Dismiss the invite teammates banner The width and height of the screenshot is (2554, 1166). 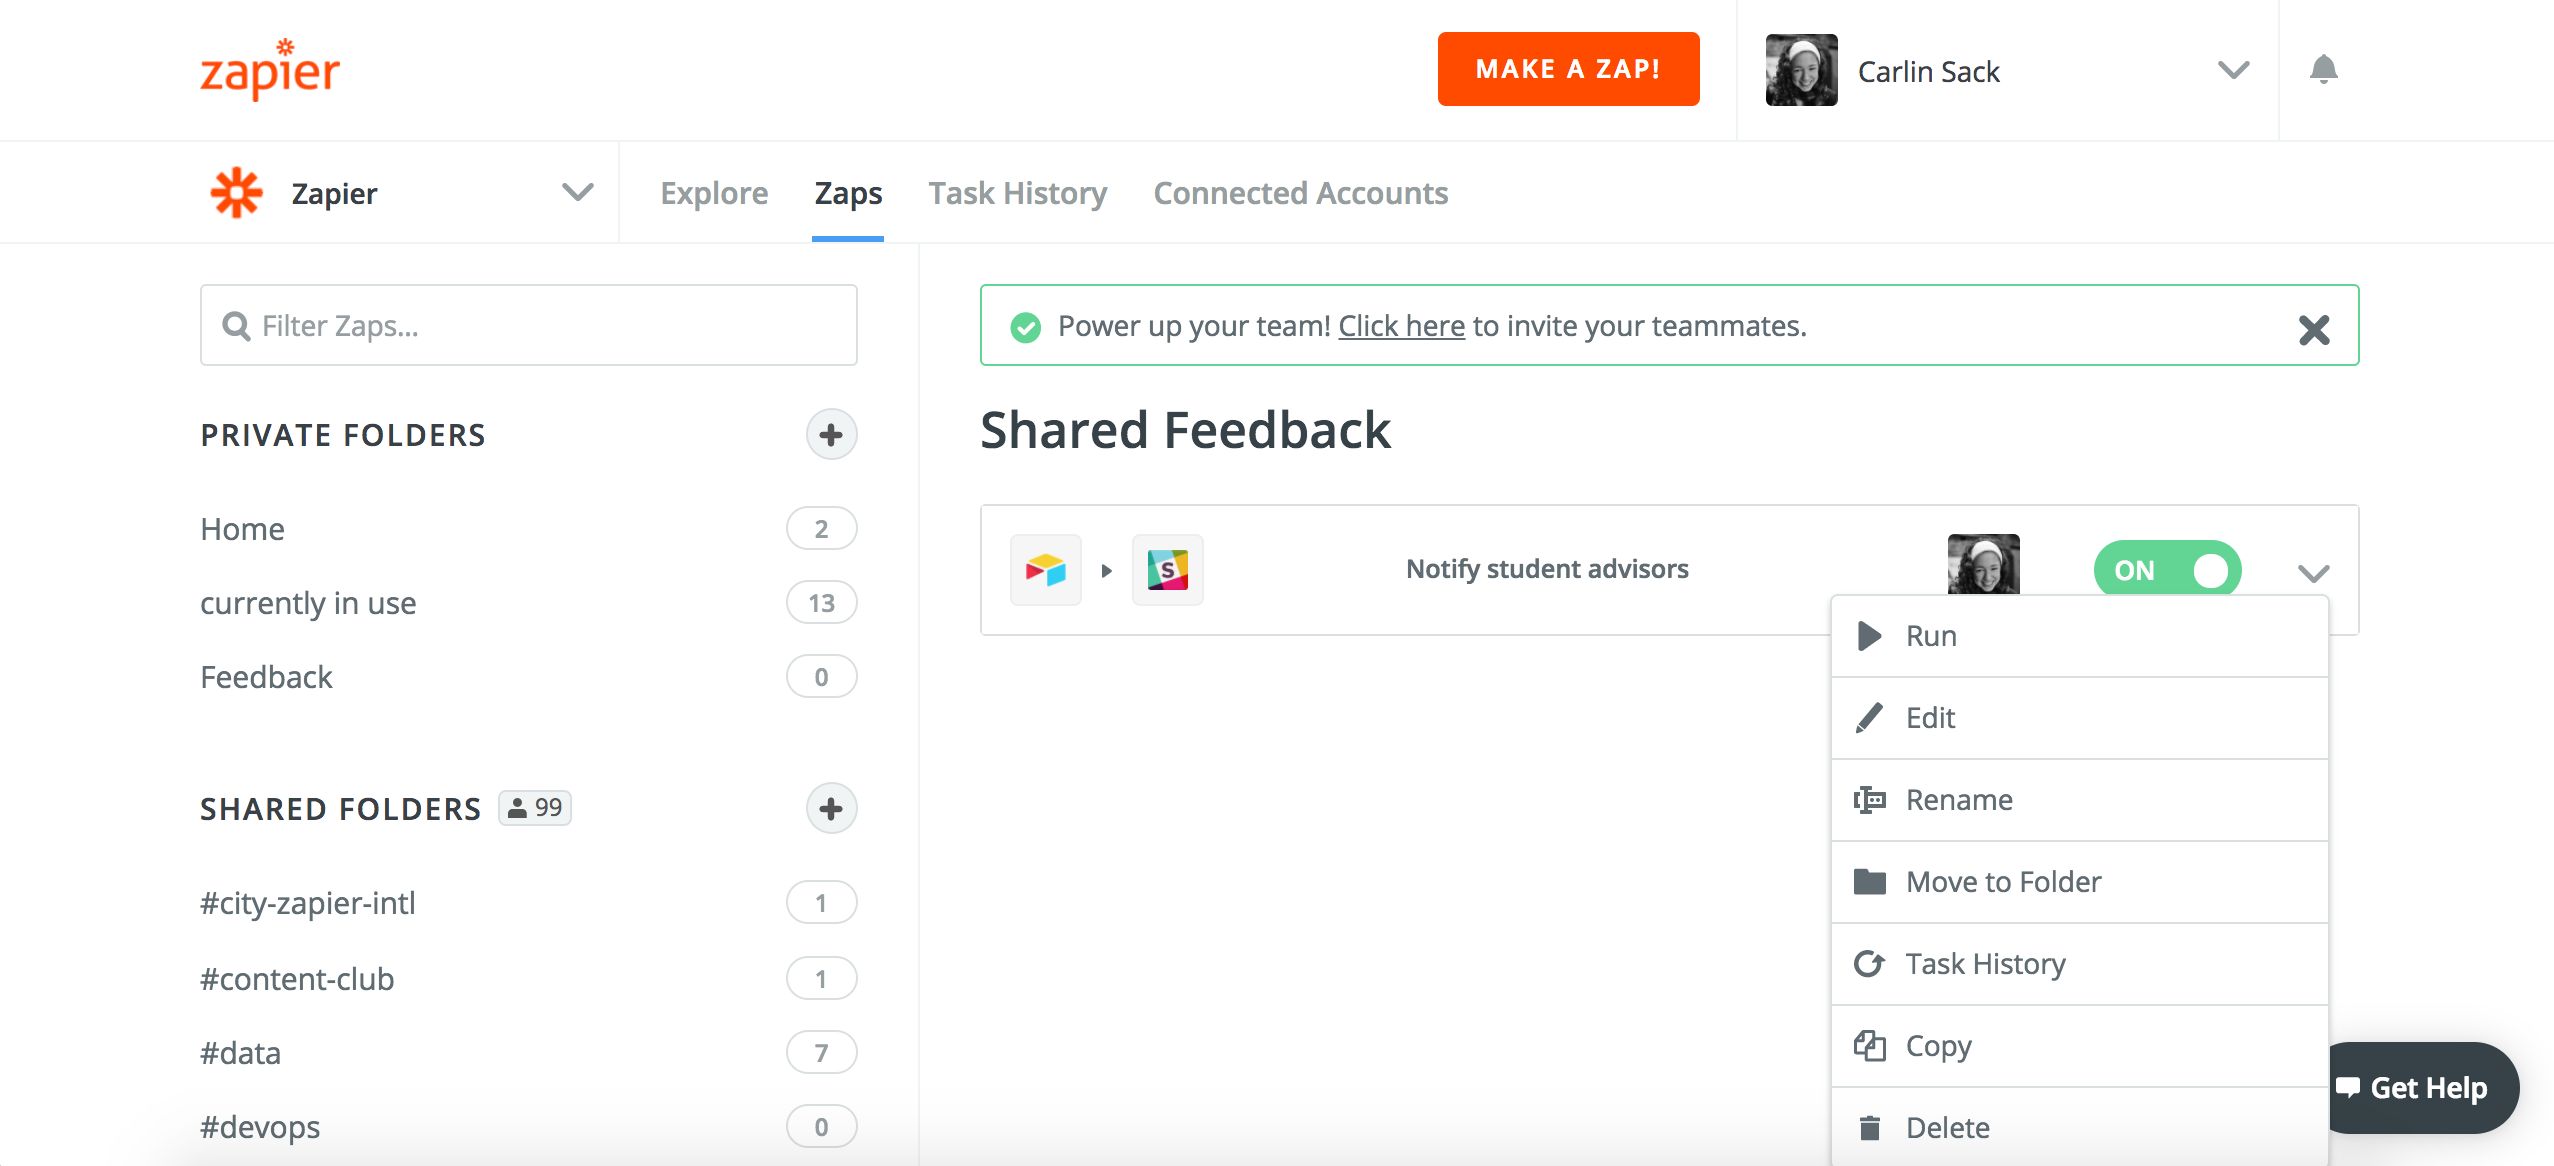pos(2313,329)
